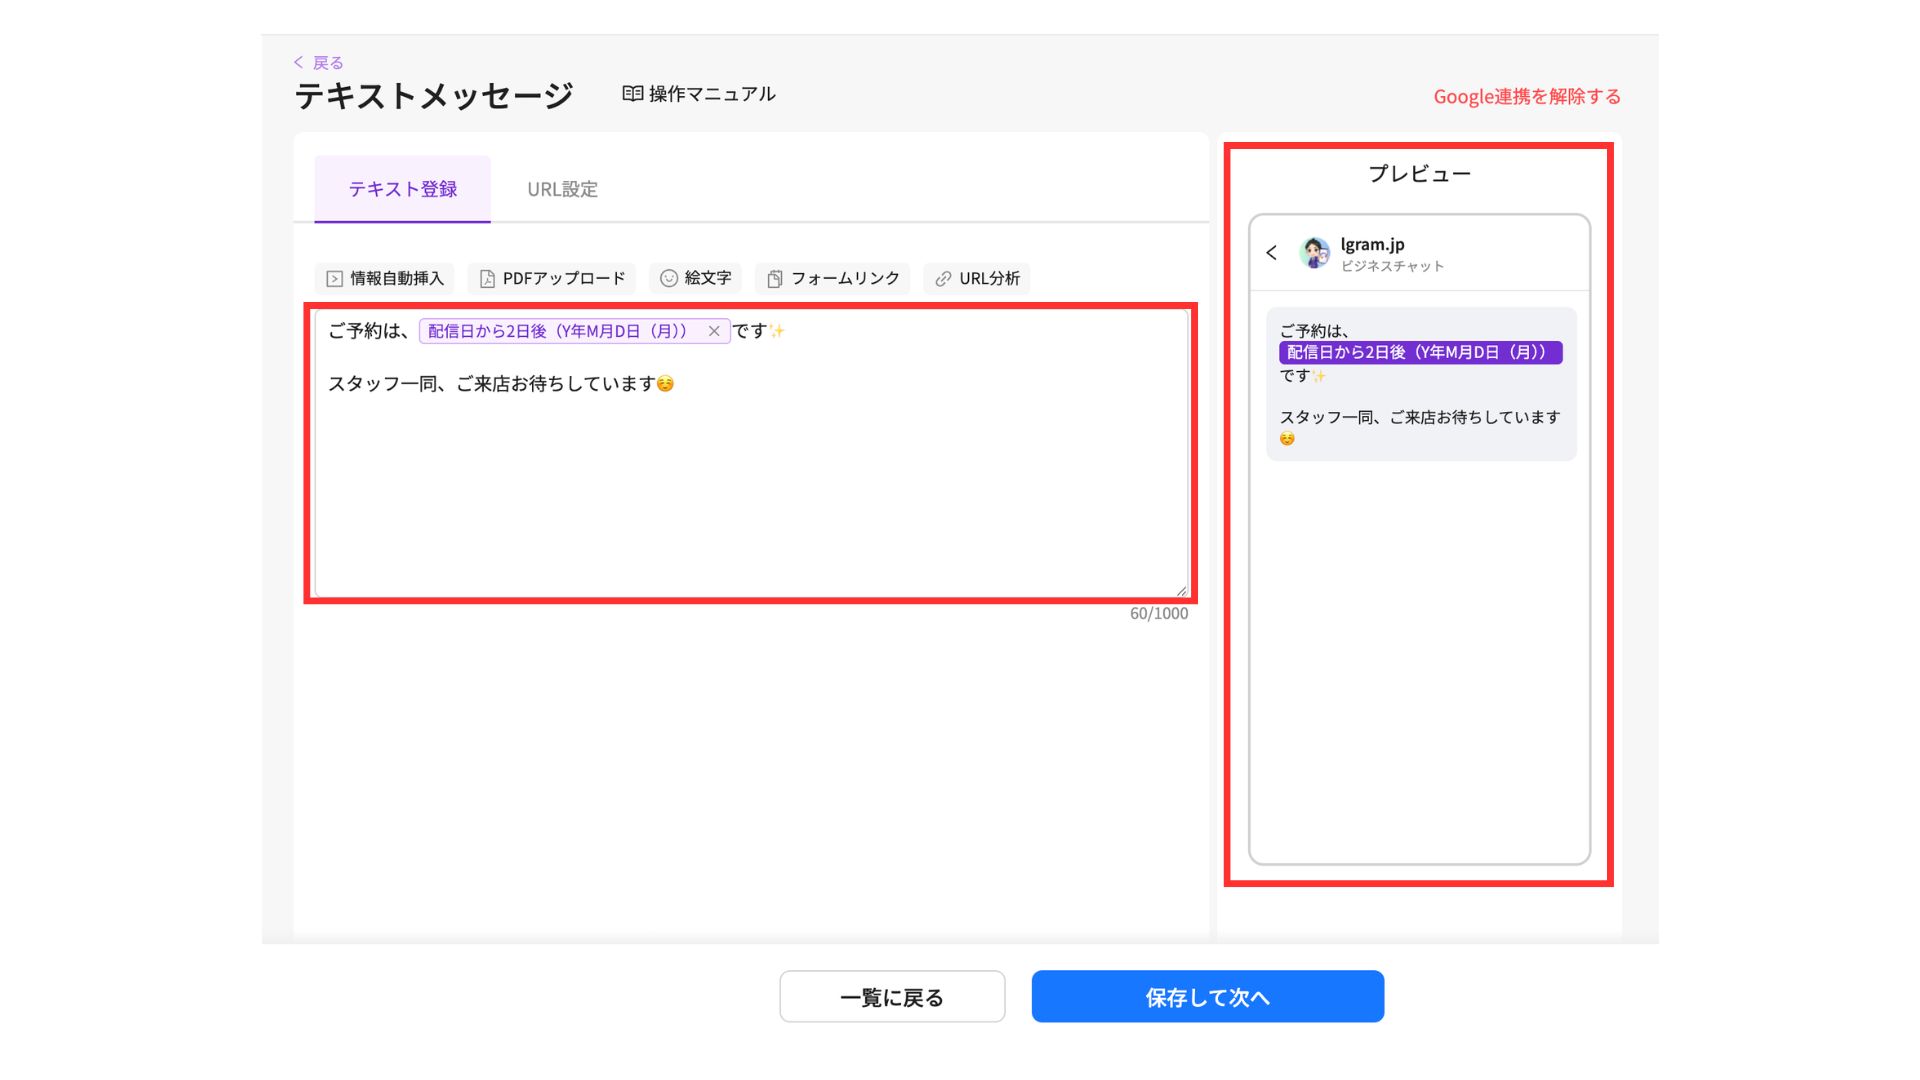Select the テキスト登録 tab
1920x1080 pixels.
402,189
